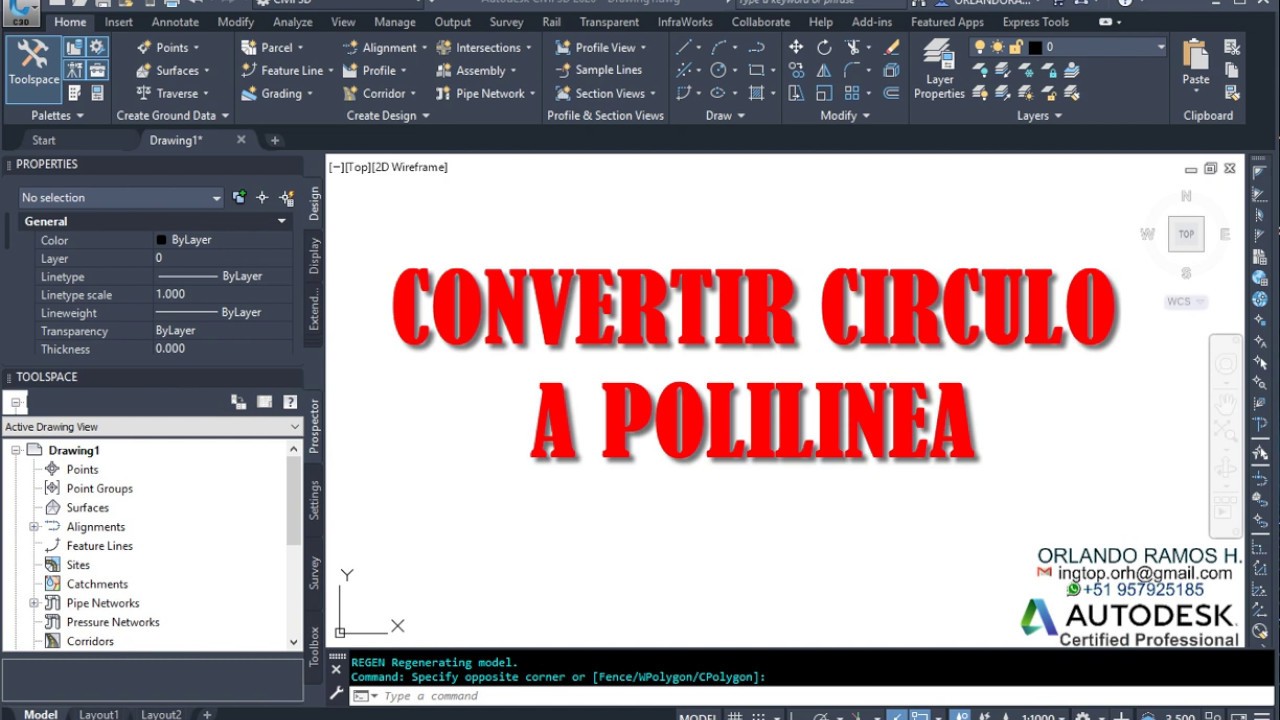Click the [2D Wireframe] visual style label
The width and height of the screenshot is (1280, 720).
pos(410,167)
